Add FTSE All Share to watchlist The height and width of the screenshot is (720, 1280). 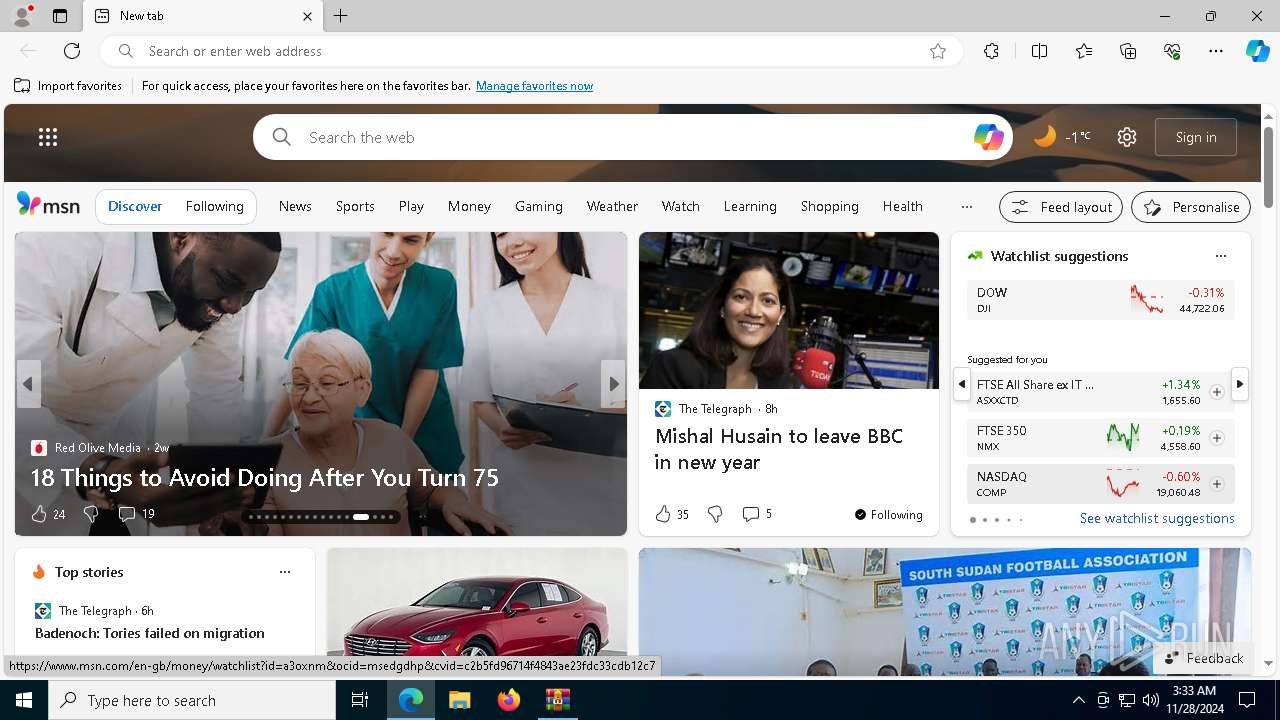click(1216, 392)
